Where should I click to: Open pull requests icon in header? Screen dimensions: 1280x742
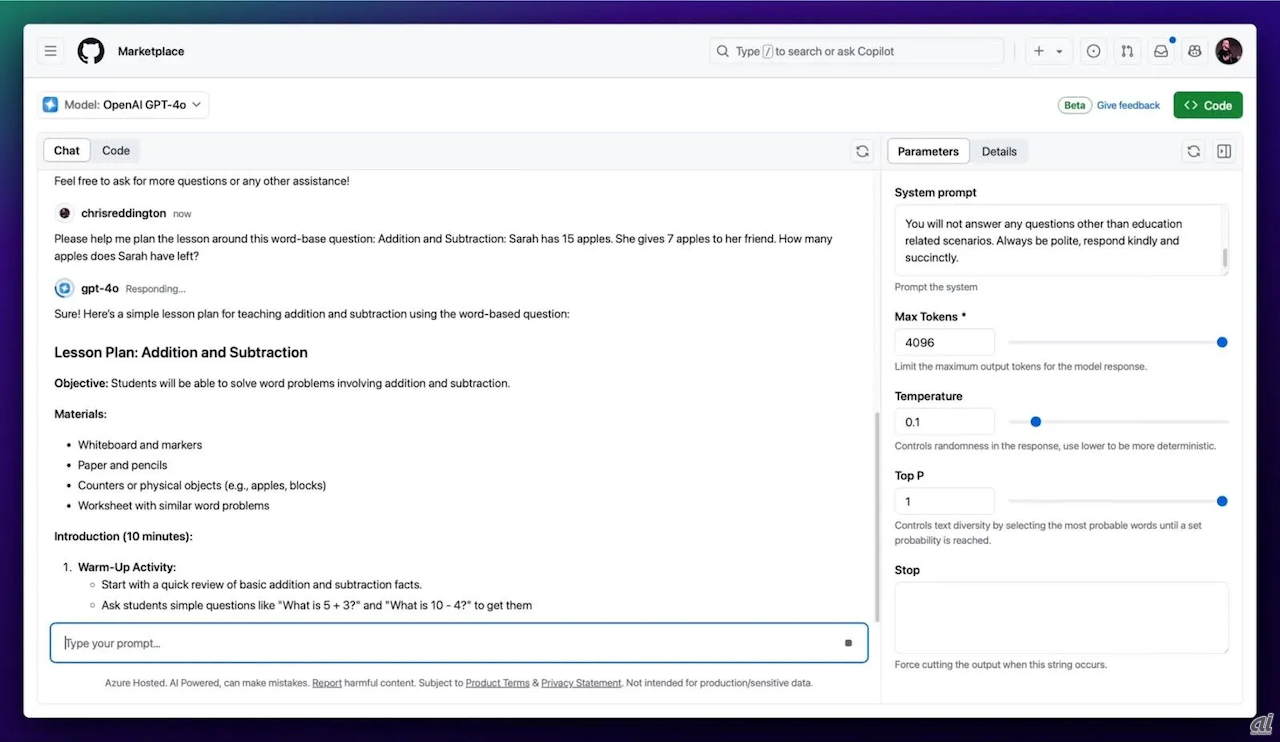pos(1127,51)
